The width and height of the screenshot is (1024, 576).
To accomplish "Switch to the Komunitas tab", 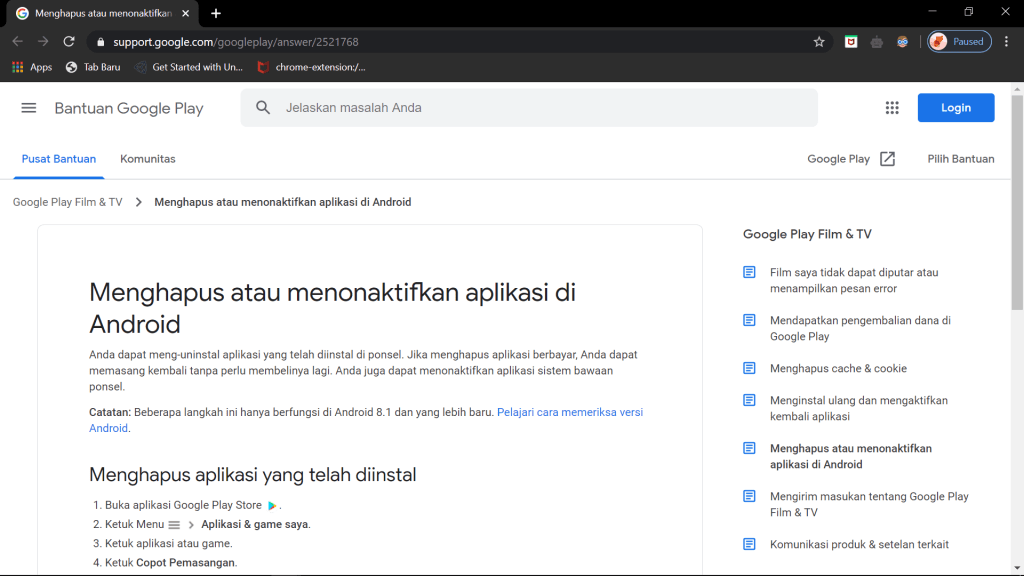I will [147, 159].
